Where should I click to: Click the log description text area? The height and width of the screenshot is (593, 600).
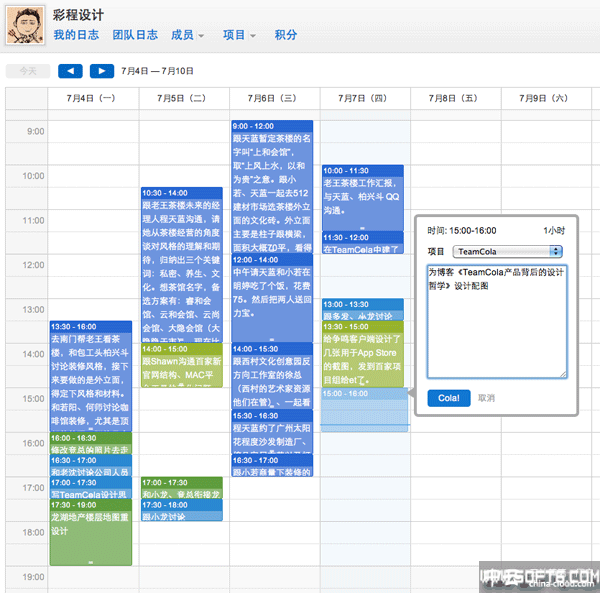click(x=497, y=321)
